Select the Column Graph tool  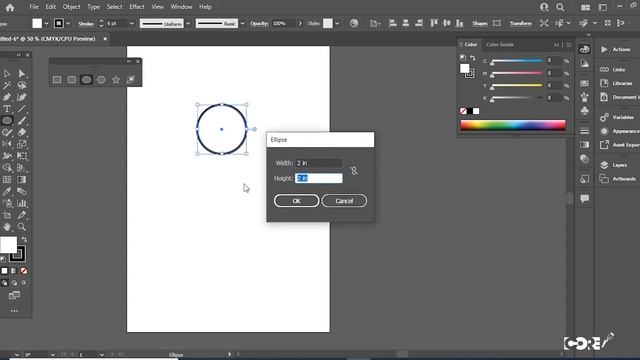[22, 203]
